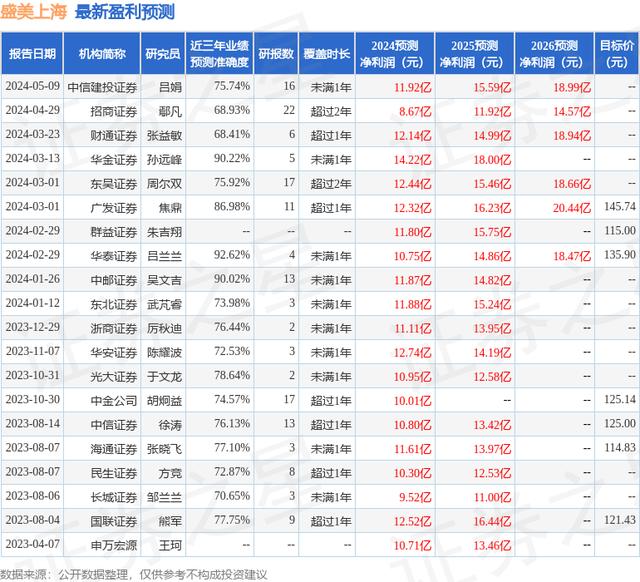The image size is (640, 582).
Task: Click researcher name 吴文吉
Action: point(164,280)
